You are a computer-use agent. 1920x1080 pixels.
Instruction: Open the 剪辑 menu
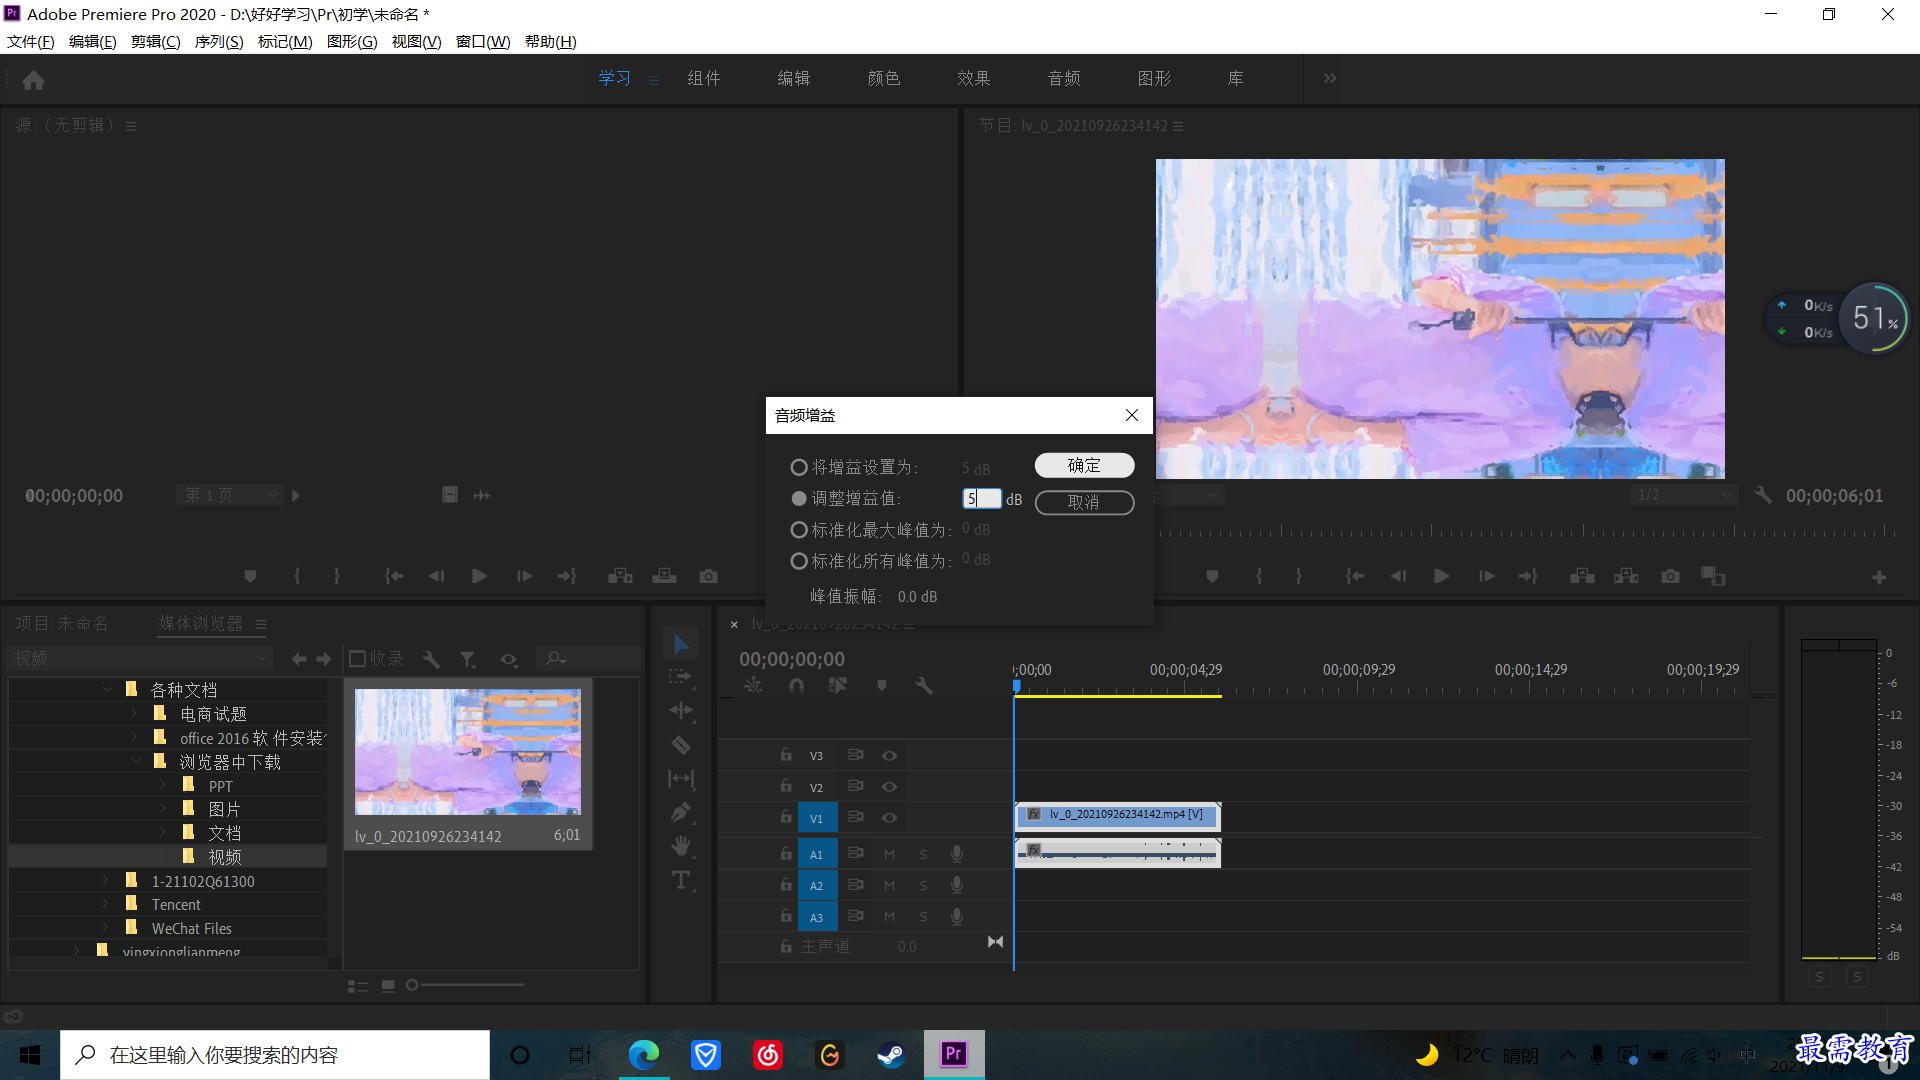[x=155, y=42]
